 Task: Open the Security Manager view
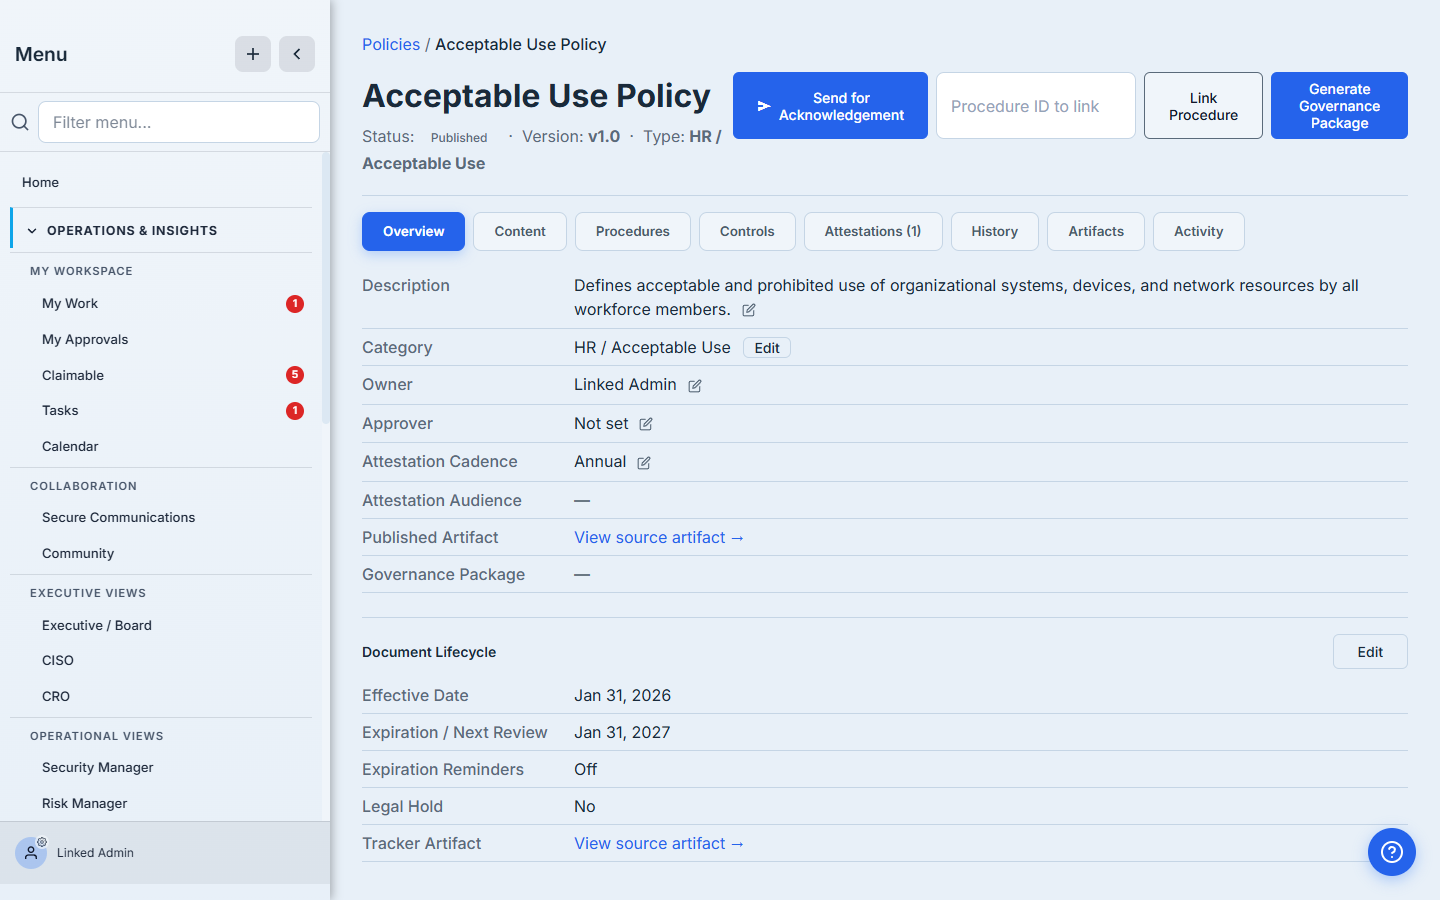click(x=98, y=768)
